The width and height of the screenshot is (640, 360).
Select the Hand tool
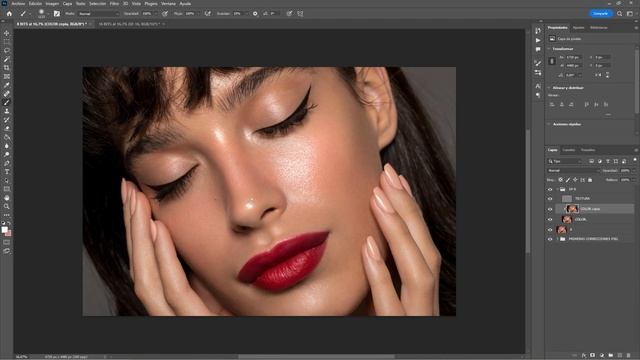[x=7, y=198]
